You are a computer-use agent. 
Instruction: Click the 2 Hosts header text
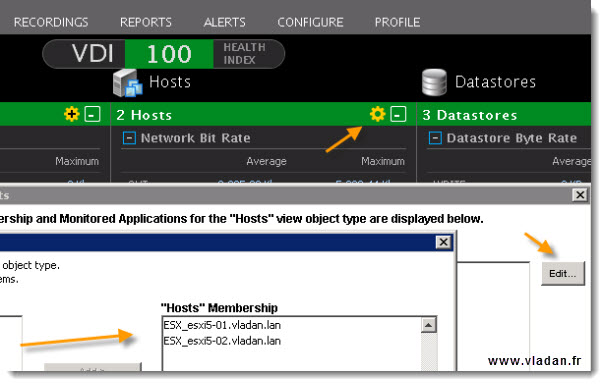pos(144,115)
